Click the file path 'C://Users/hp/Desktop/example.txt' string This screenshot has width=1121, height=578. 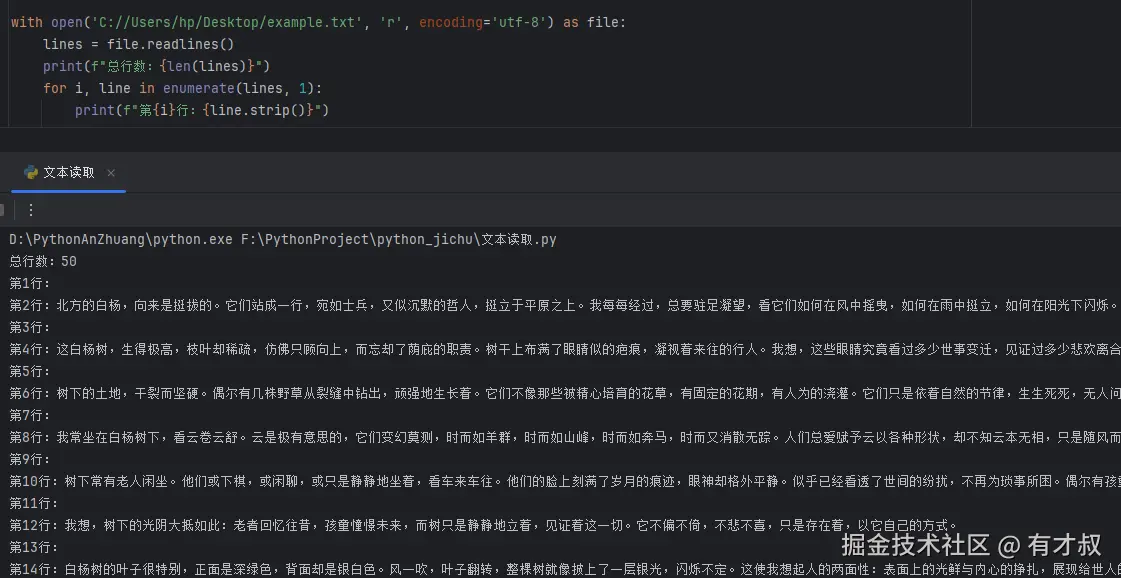(227, 22)
